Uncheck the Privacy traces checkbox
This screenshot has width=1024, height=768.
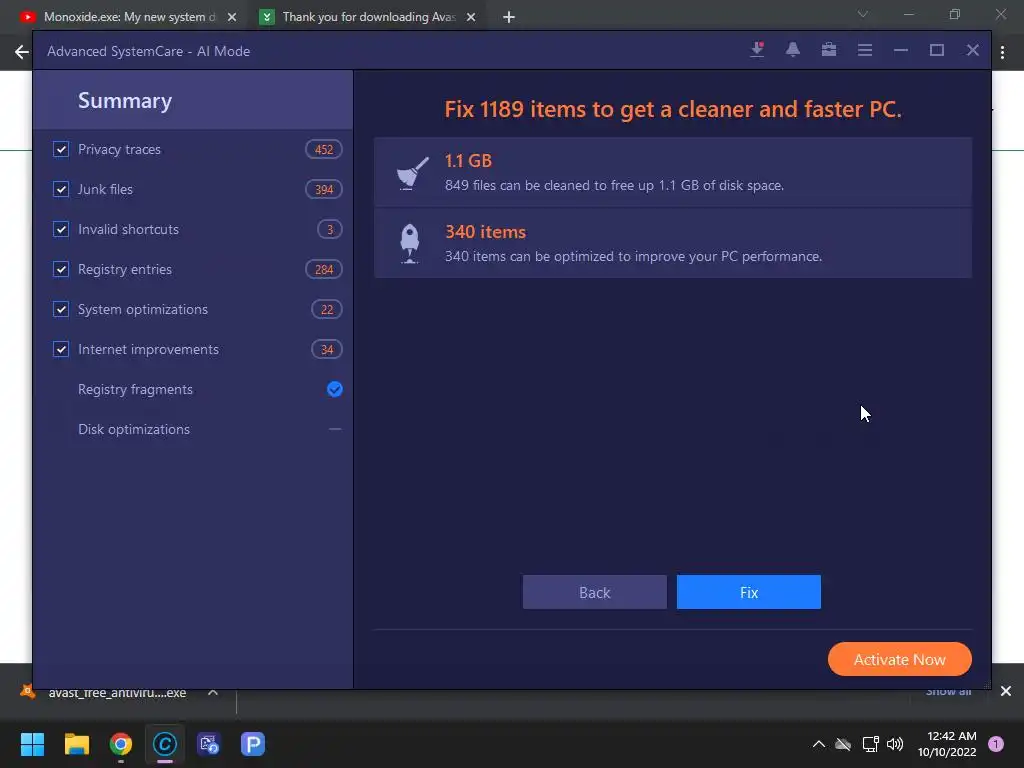click(61, 149)
